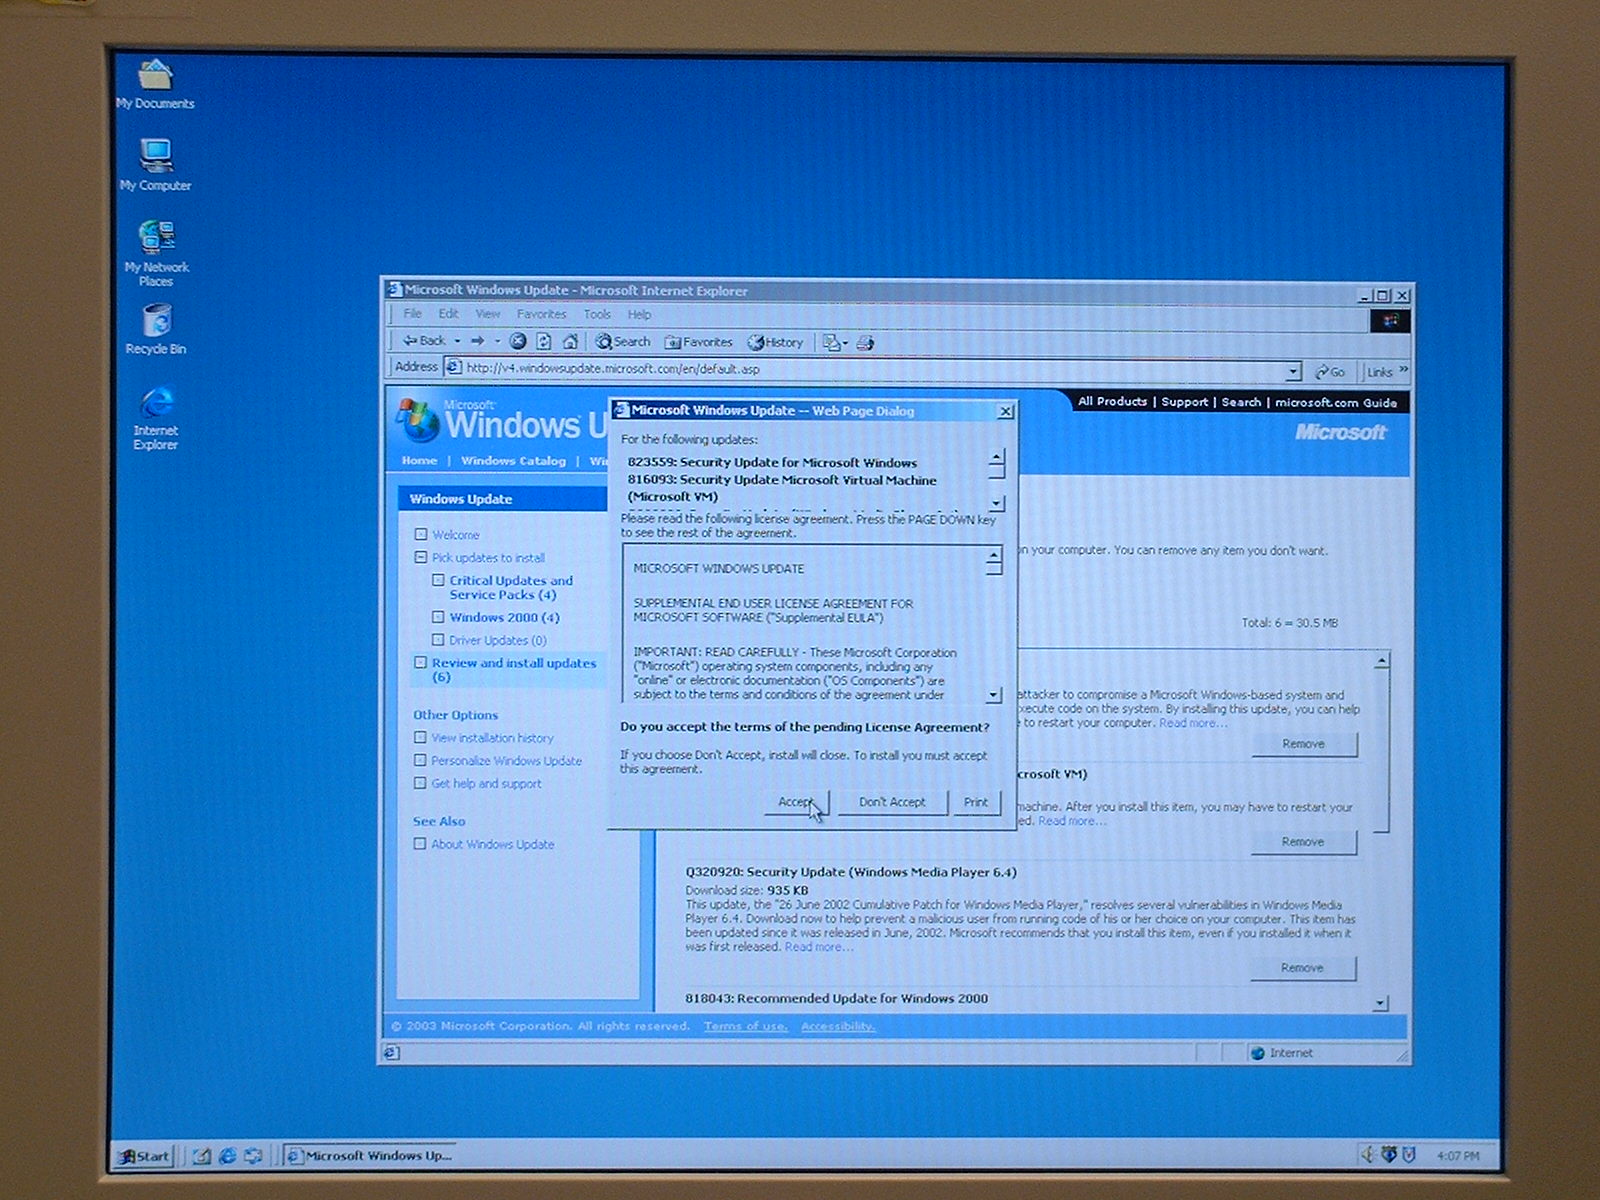Click the Don't Accept button

pos(892,802)
